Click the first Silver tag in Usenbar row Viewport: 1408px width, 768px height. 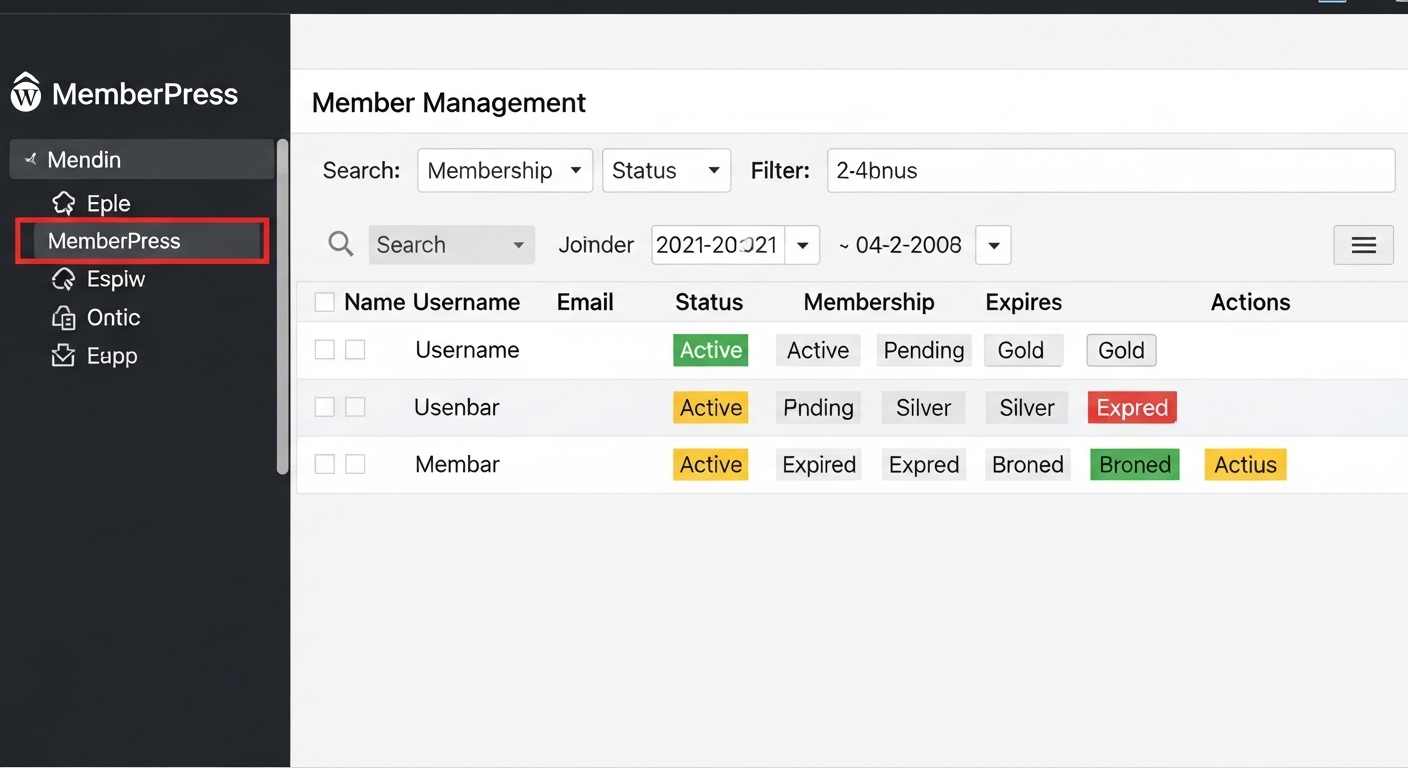point(923,407)
